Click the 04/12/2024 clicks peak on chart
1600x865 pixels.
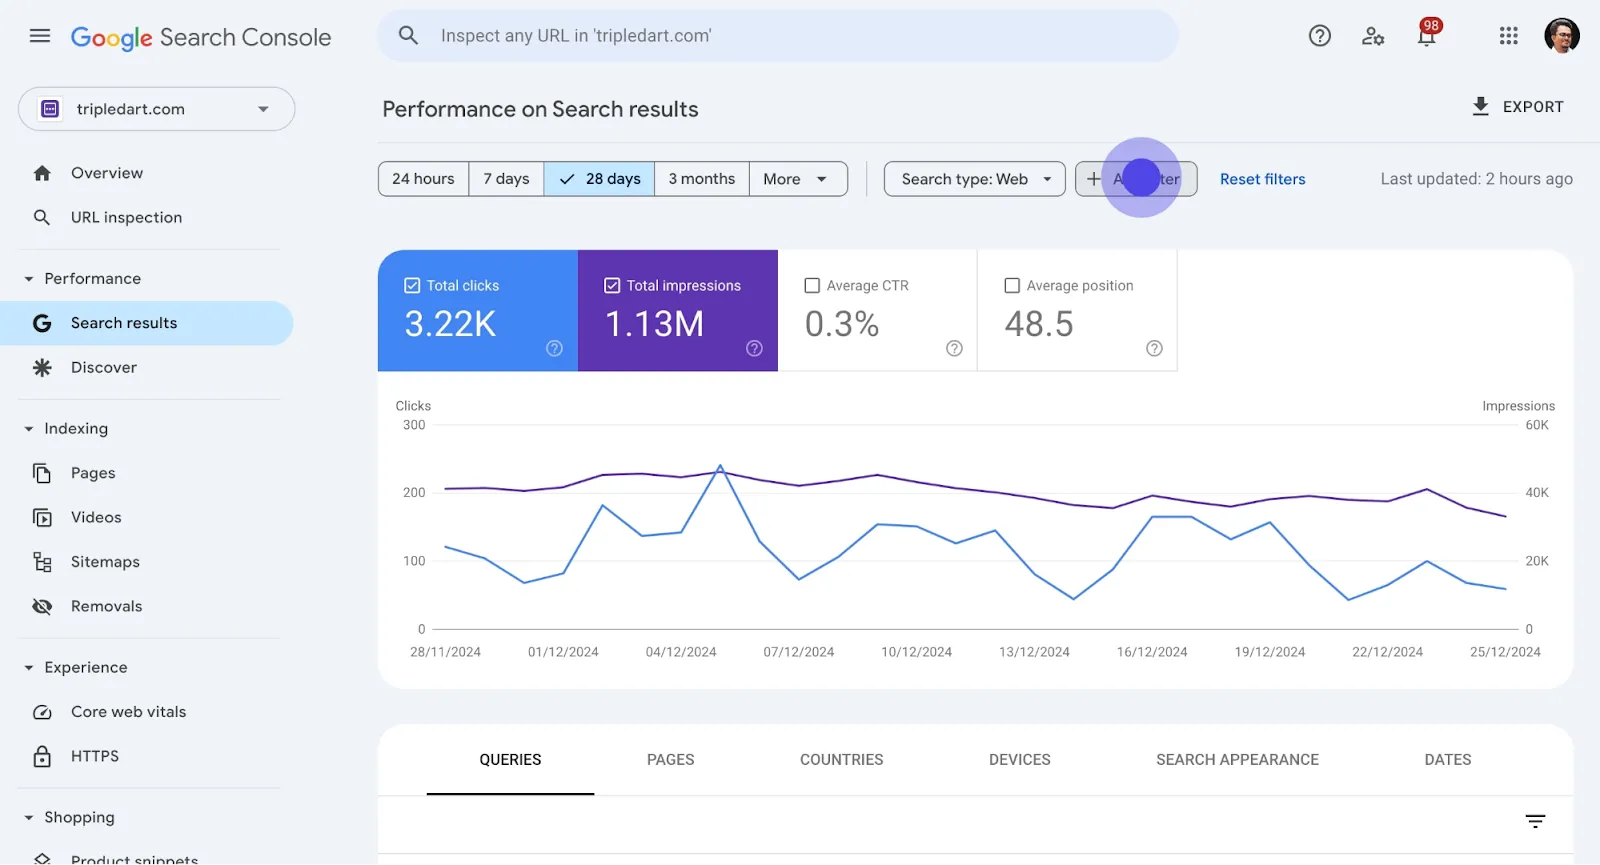[x=721, y=466]
